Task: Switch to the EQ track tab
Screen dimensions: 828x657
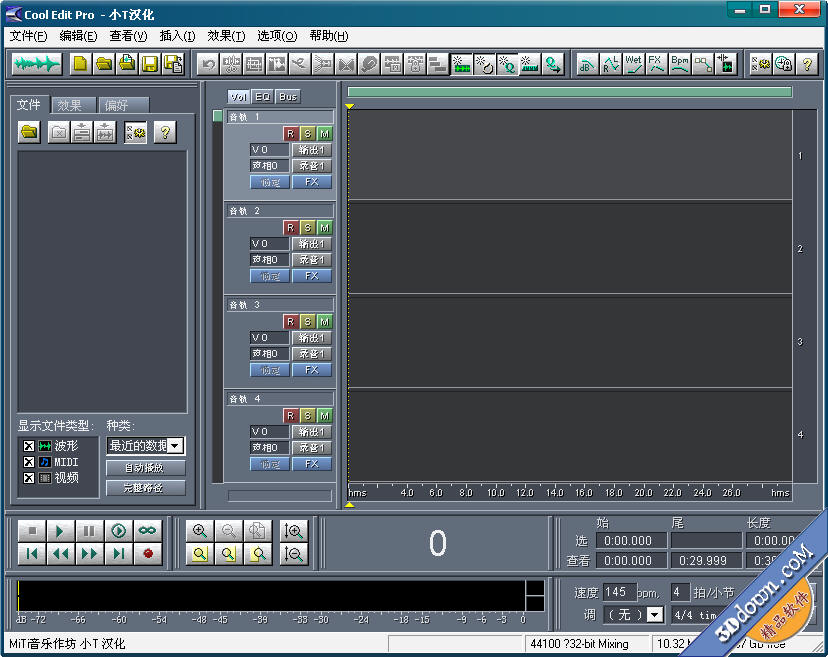Action: 262,97
